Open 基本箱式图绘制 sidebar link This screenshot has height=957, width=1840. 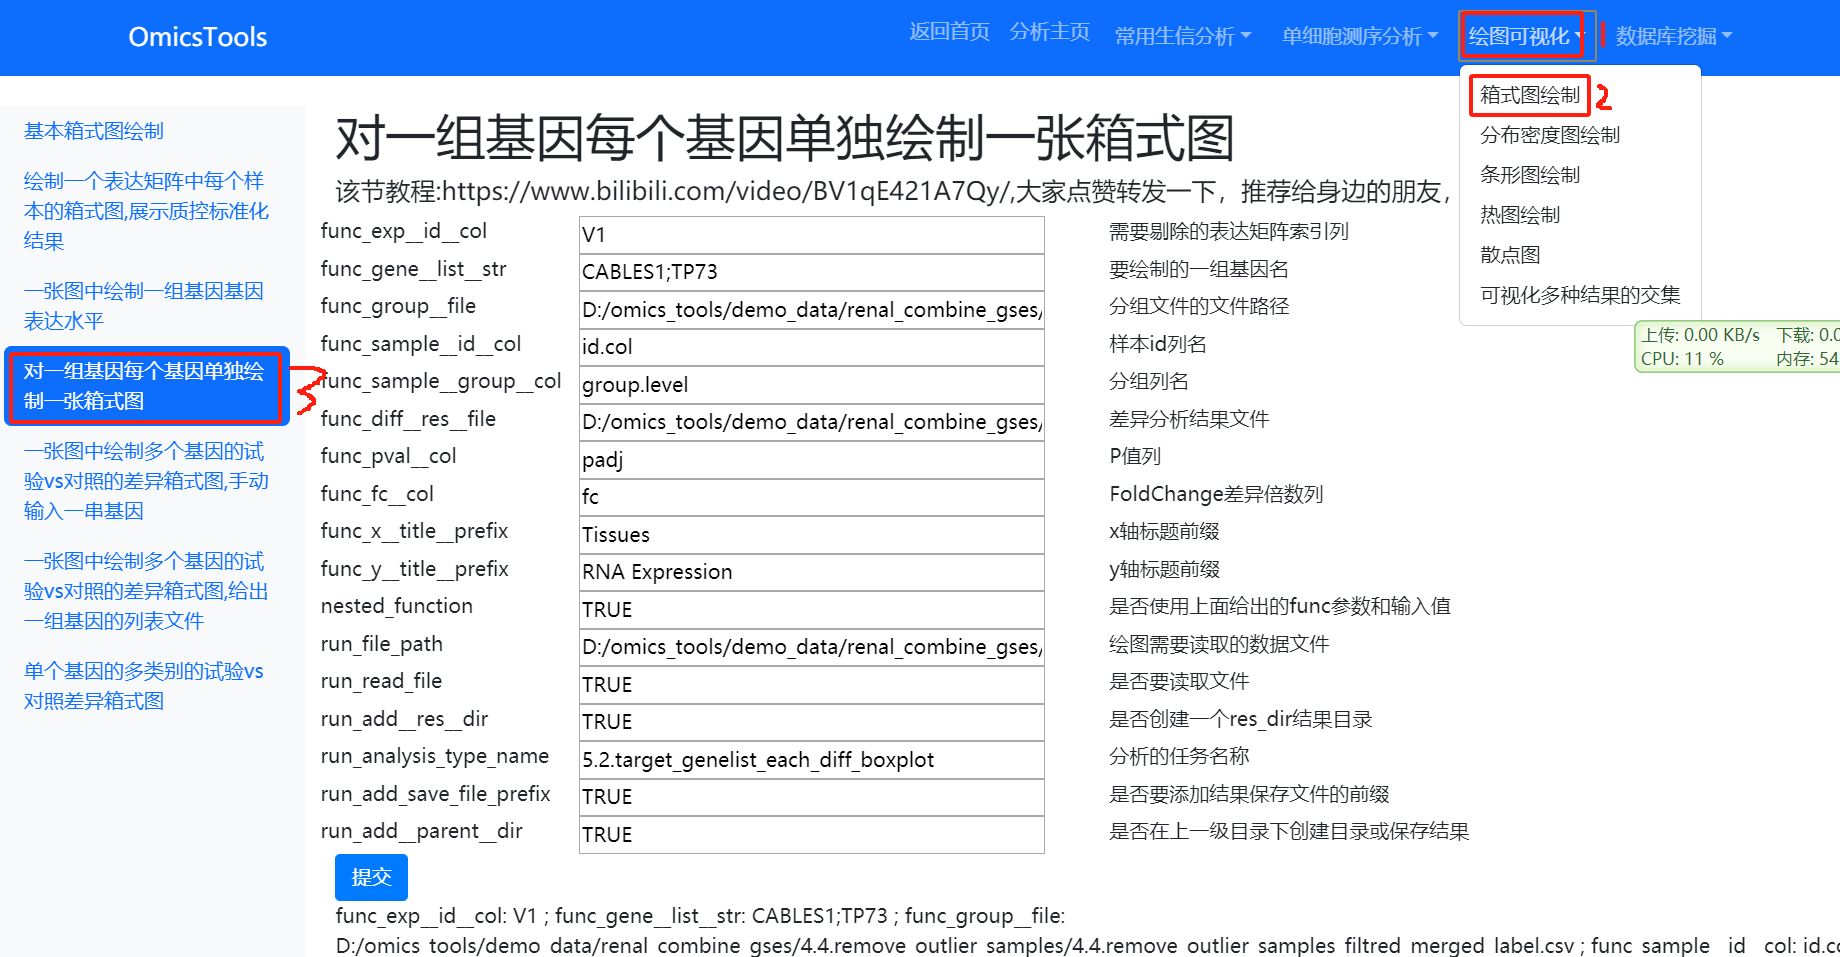point(94,131)
